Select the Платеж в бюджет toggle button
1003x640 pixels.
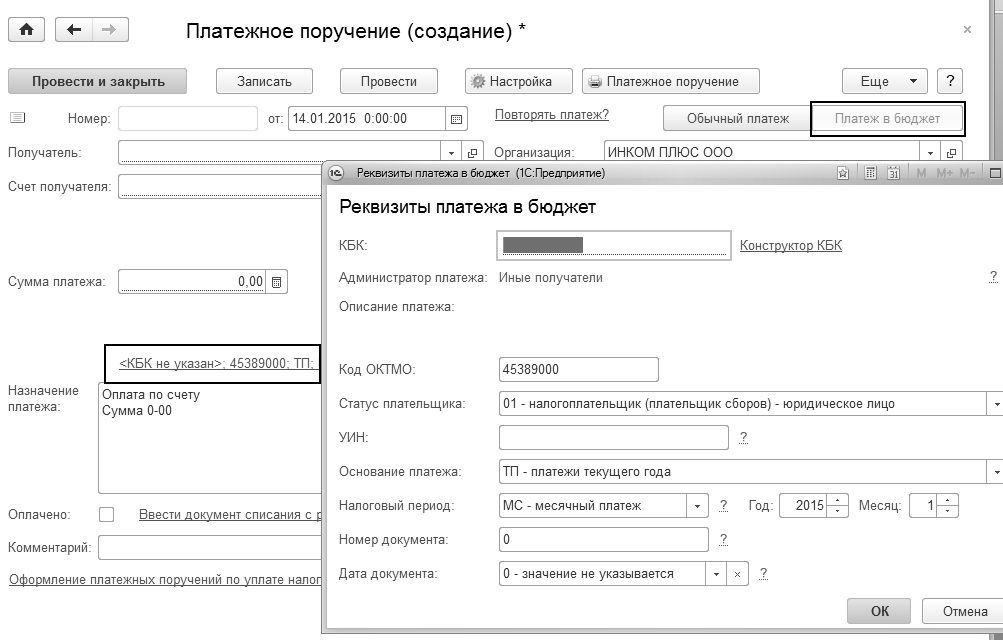pyautogui.click(x=887, y=118)
